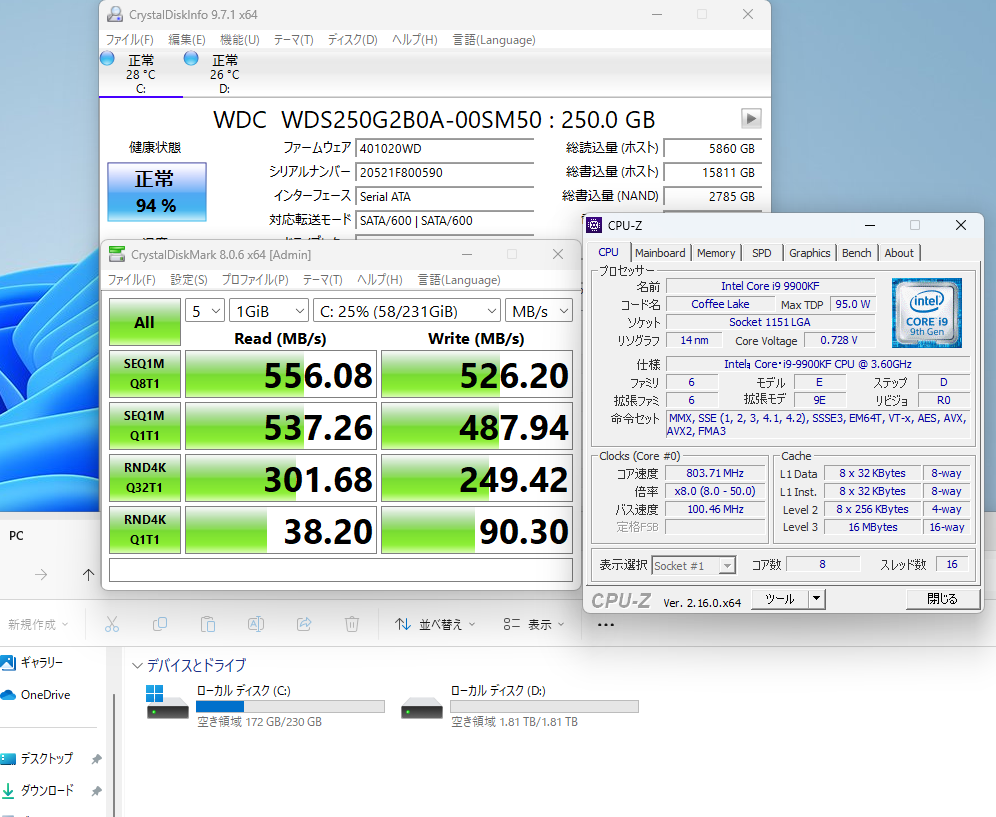
Task: Select the C: drive status indicator in CrystalDiskInfo
Action: click(x=140, y=74)
